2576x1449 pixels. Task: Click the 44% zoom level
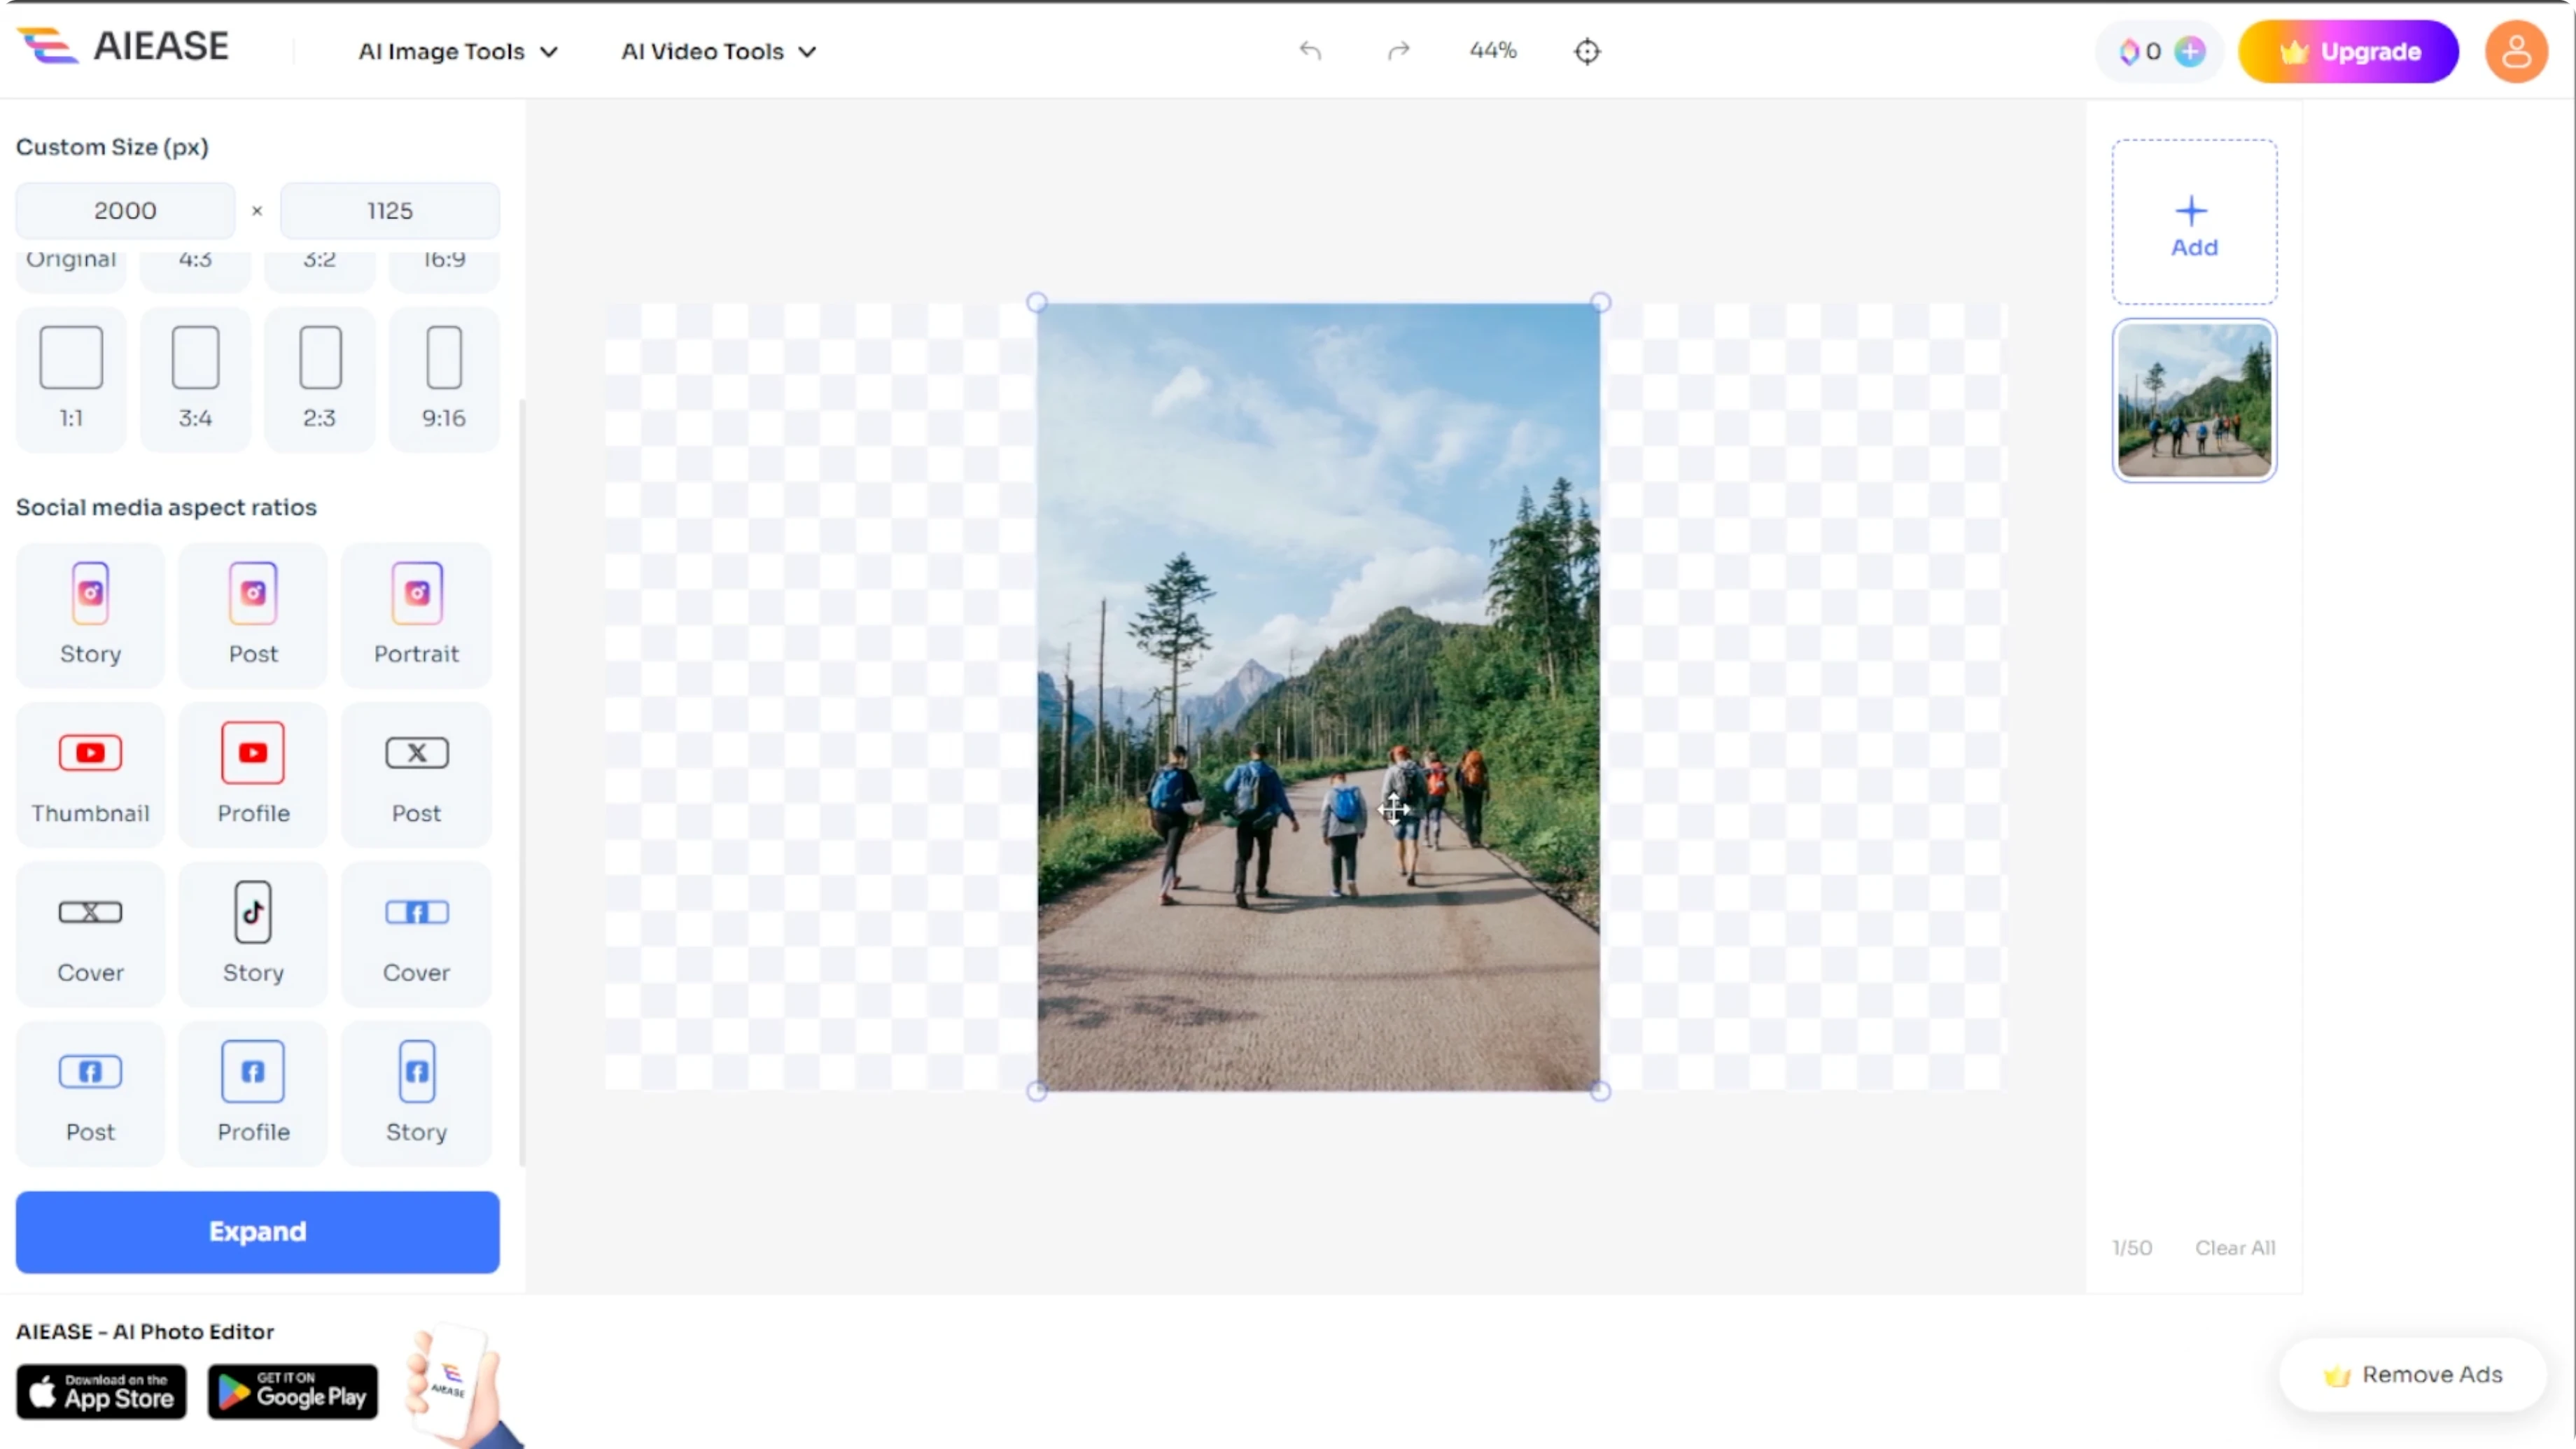coord(1493,50)
